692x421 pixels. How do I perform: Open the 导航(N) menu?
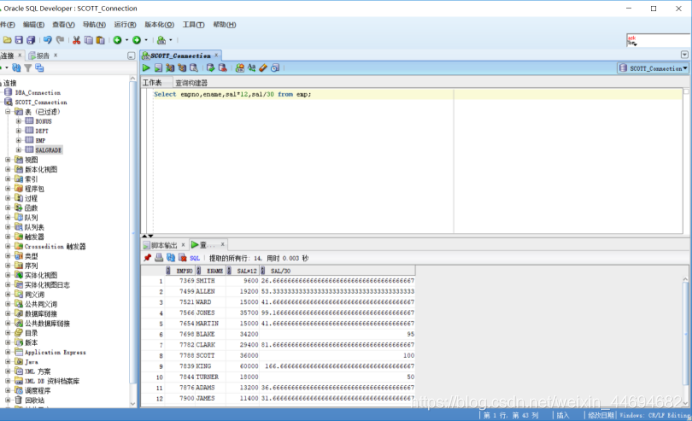tap(94, 25)
